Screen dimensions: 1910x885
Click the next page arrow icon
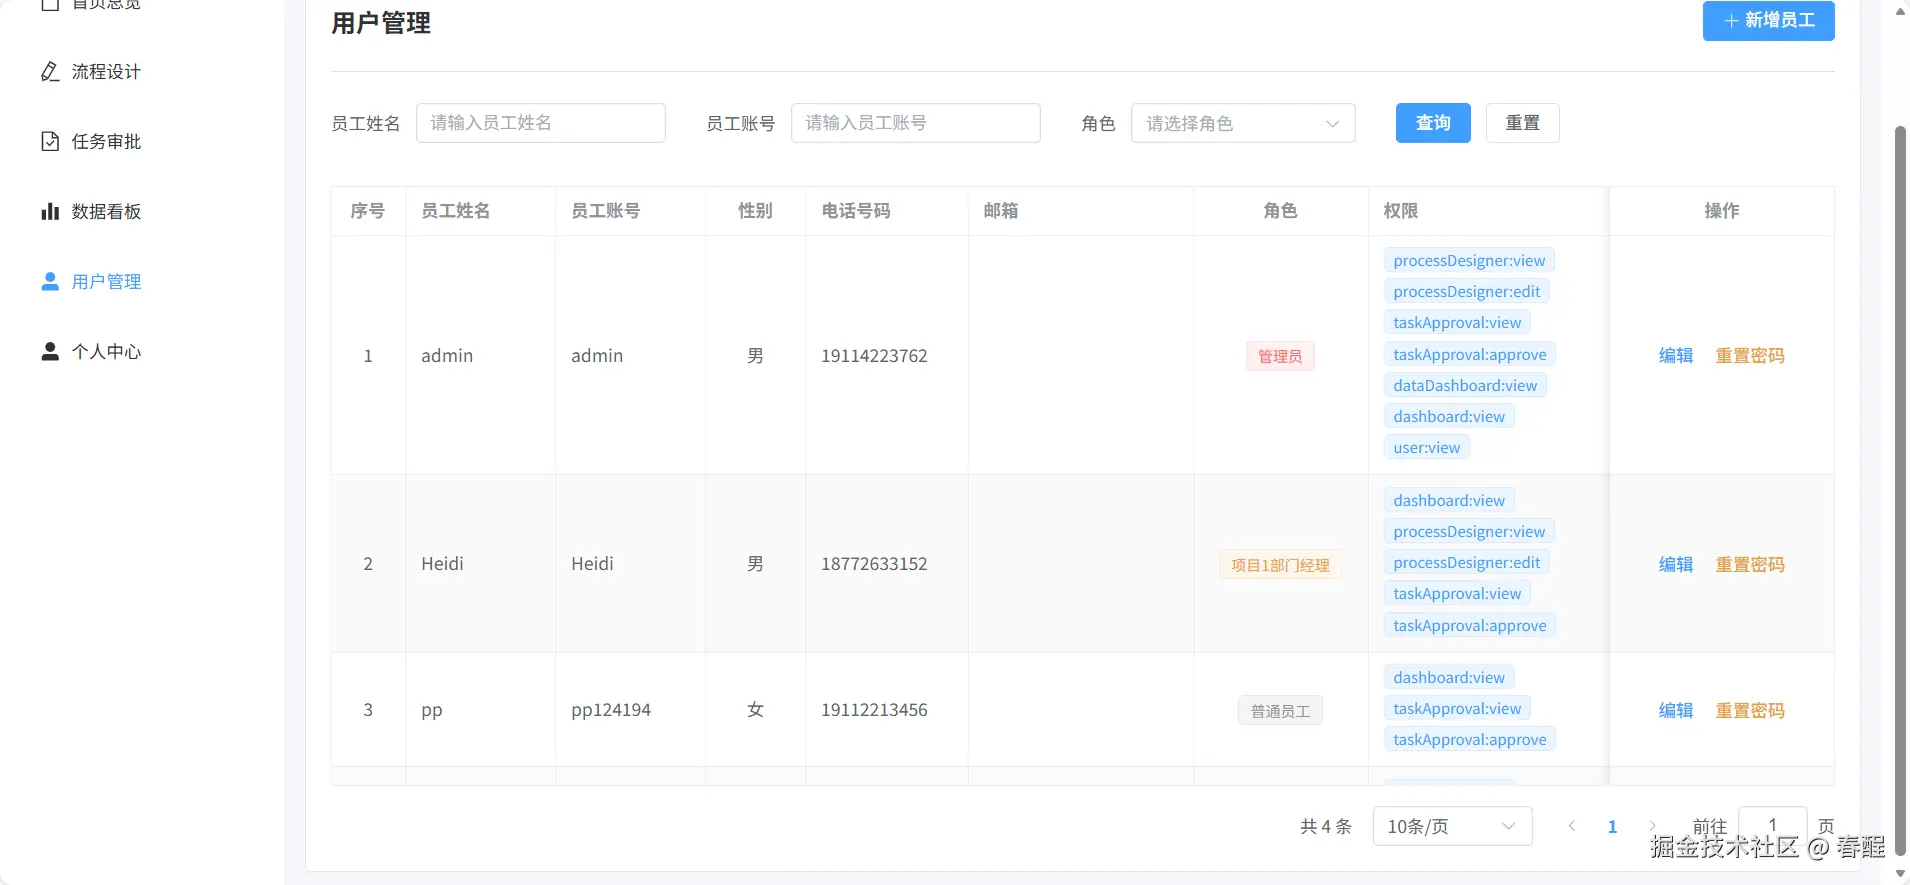coord(1652,826)
